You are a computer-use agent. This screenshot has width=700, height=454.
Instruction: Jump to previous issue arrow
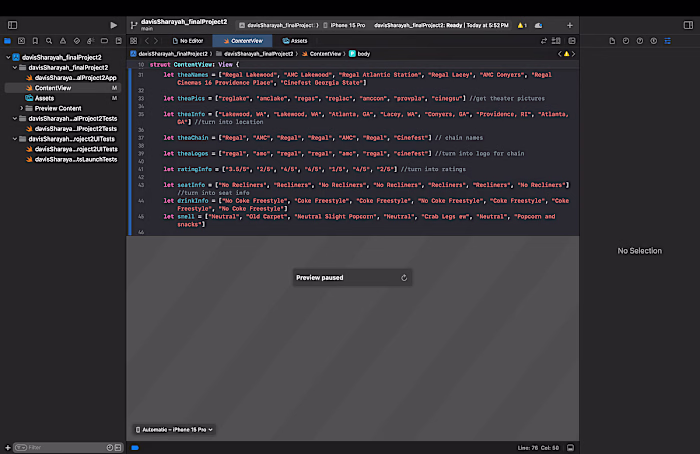click(559, 54)
